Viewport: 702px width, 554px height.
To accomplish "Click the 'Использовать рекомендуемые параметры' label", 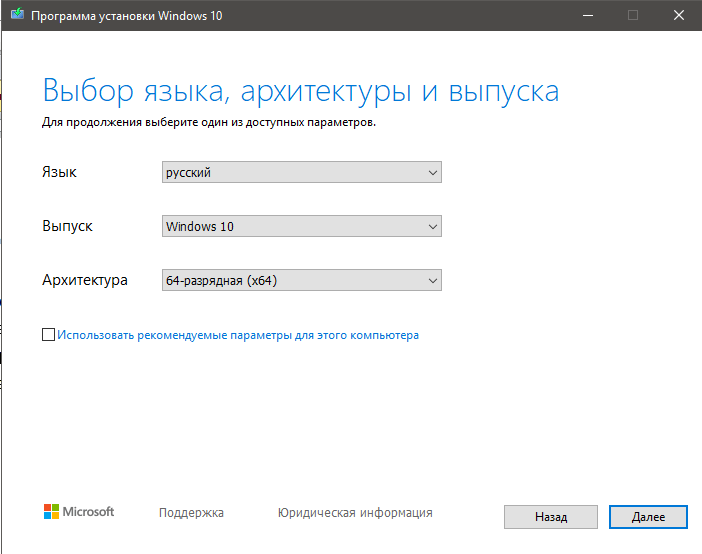I will click(x=238, y=335).
